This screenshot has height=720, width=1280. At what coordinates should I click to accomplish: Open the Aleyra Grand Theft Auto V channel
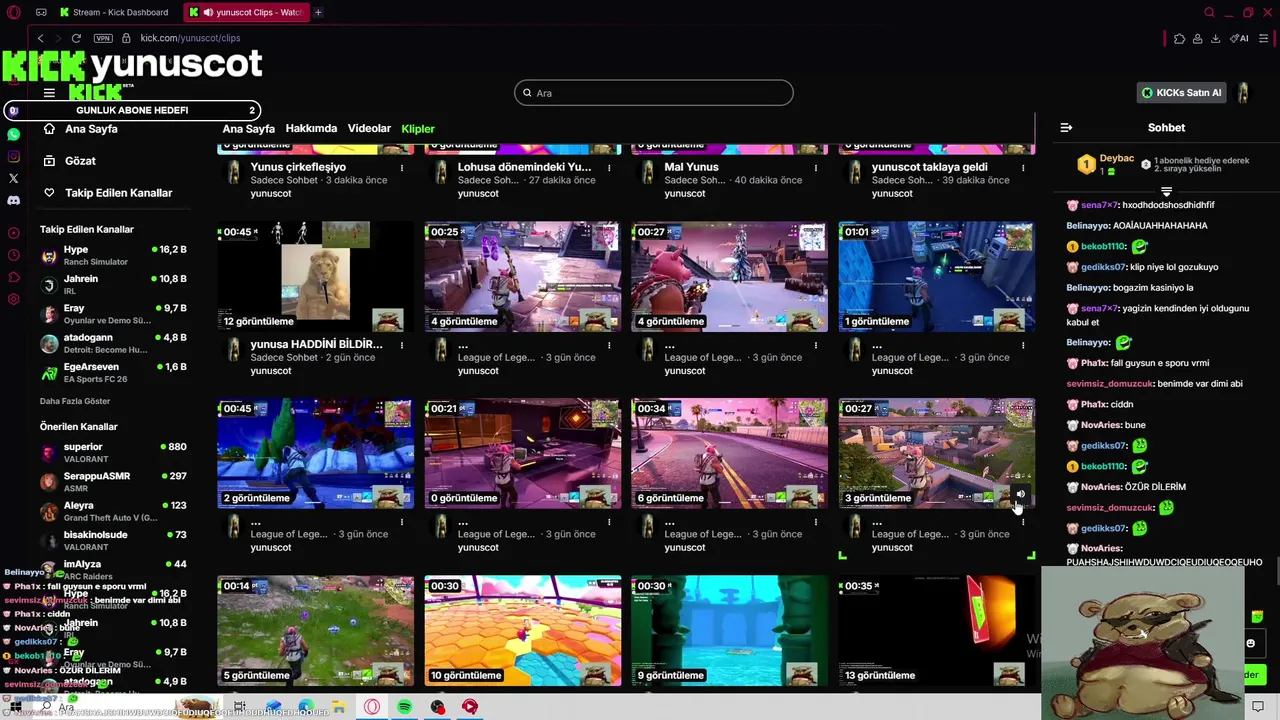click(x=113, y=511)
